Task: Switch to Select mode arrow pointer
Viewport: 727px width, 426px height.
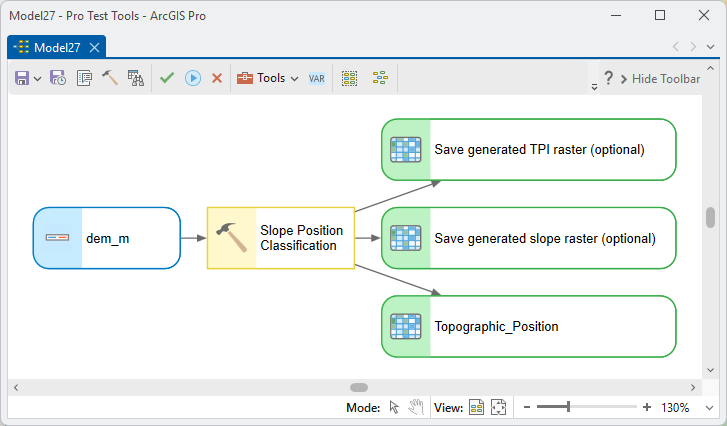Action: (394, 407)
